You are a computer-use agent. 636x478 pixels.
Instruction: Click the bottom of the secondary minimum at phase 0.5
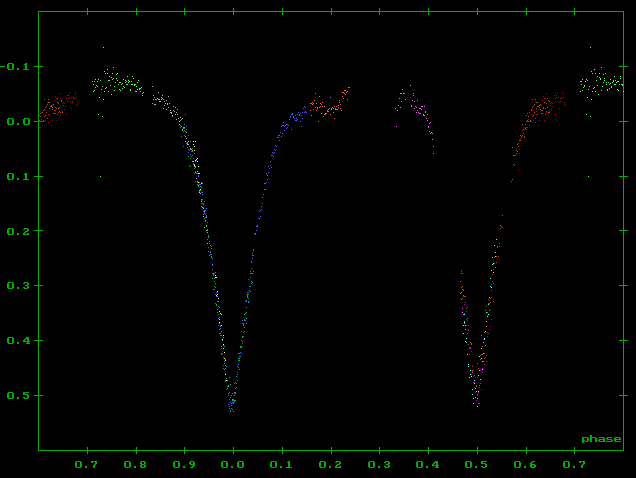[x=477, y=400]
